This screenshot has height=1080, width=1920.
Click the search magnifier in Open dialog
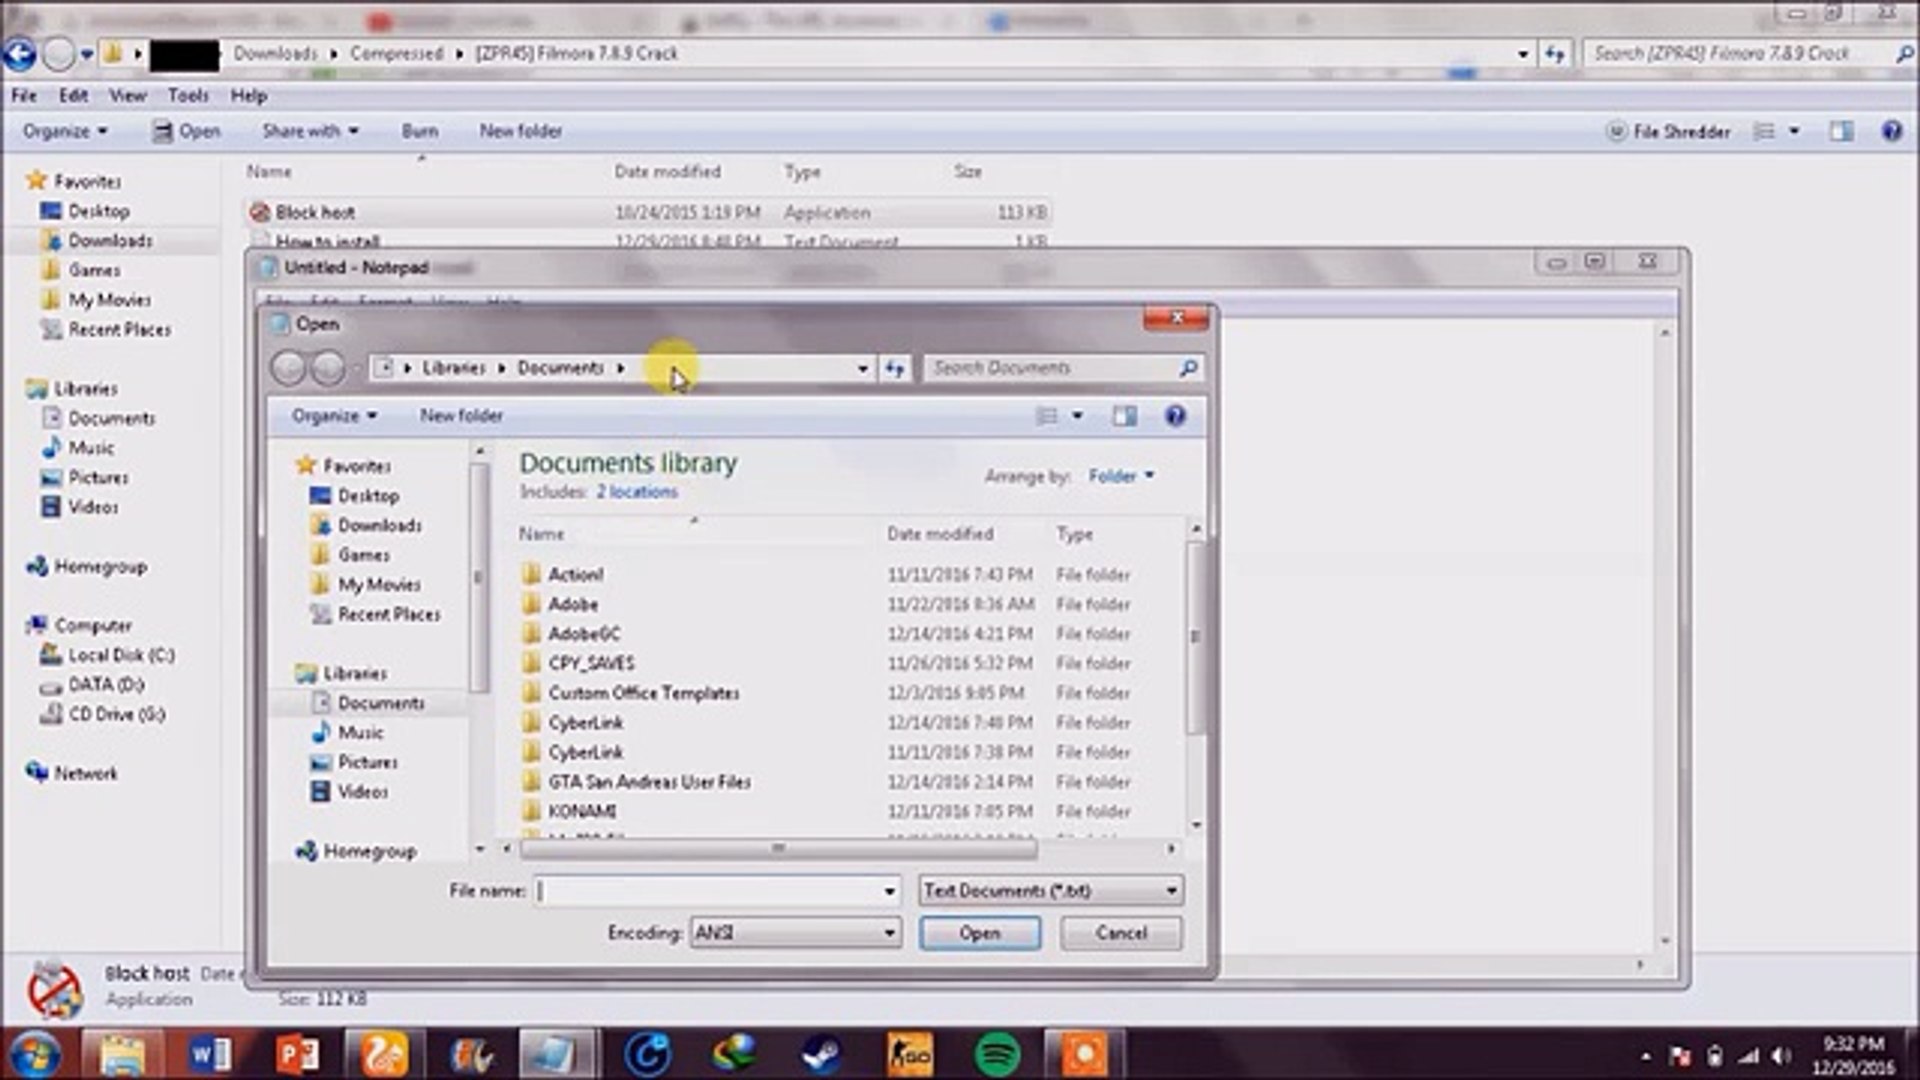coord(1188,368)
